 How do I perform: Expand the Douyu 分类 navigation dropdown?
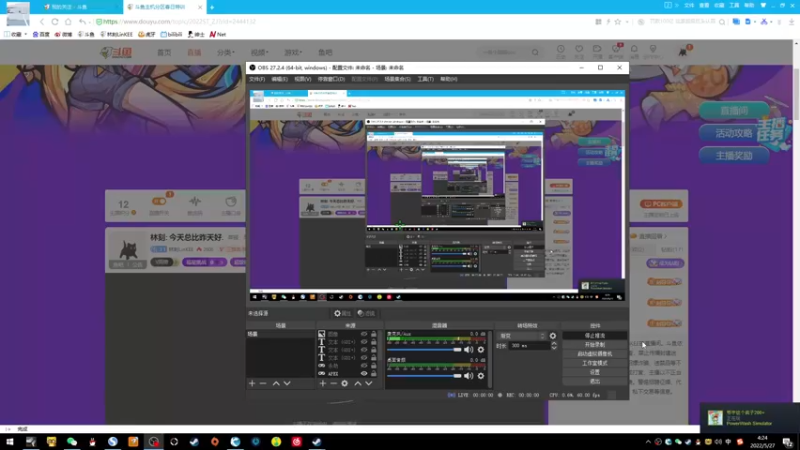(x=226, y=52)
